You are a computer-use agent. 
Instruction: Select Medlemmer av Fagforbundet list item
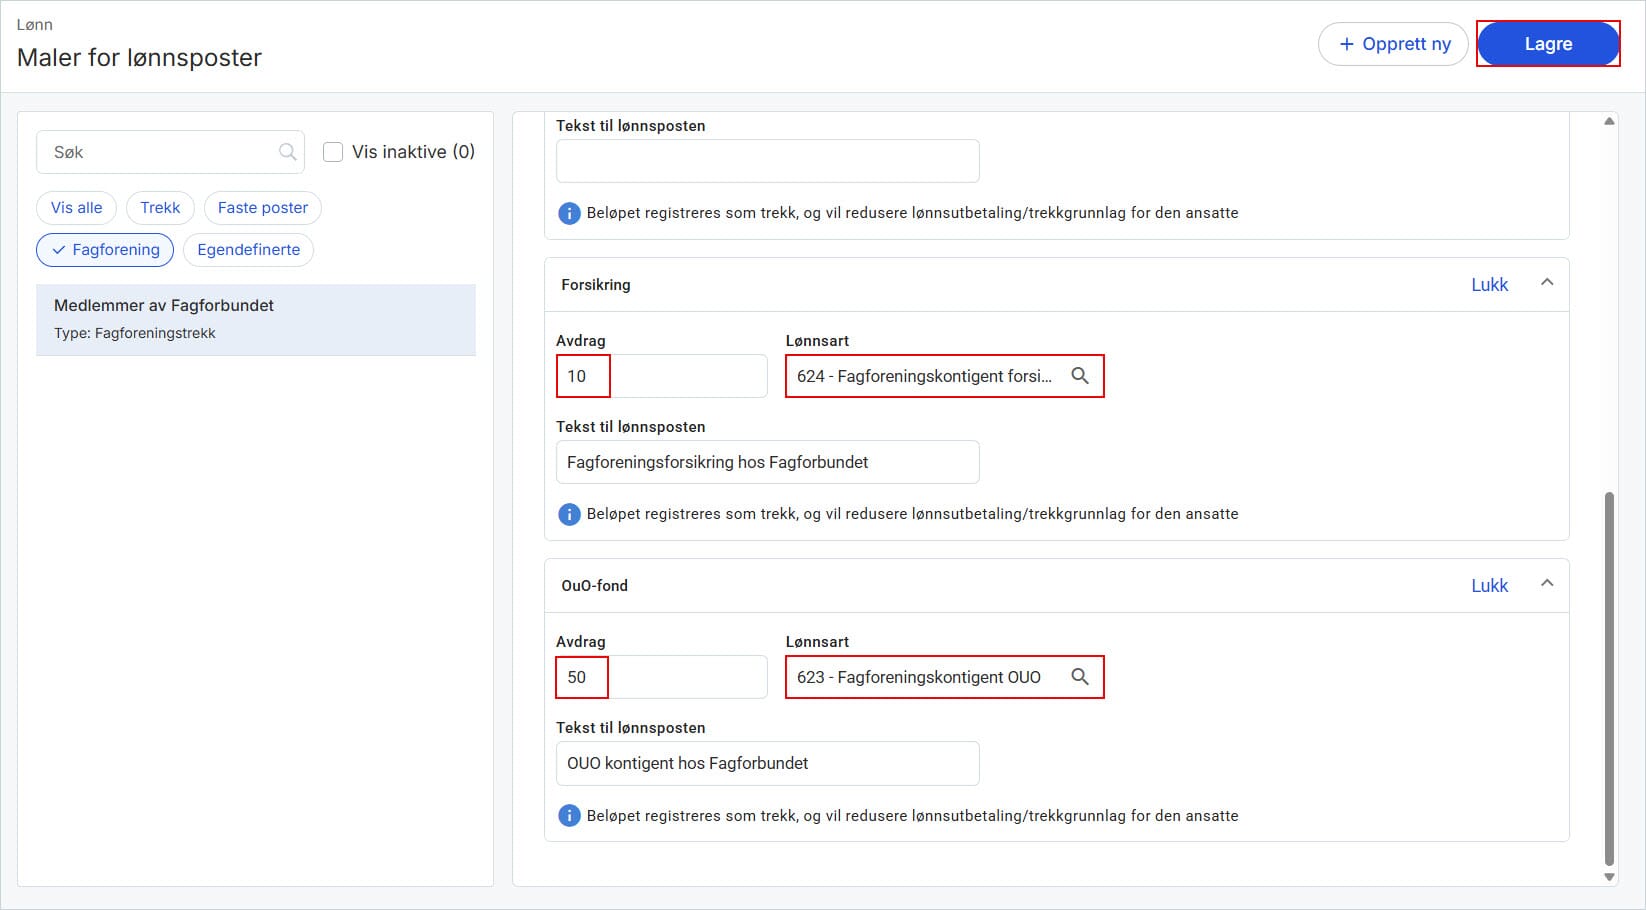click(x=256, y=320)
